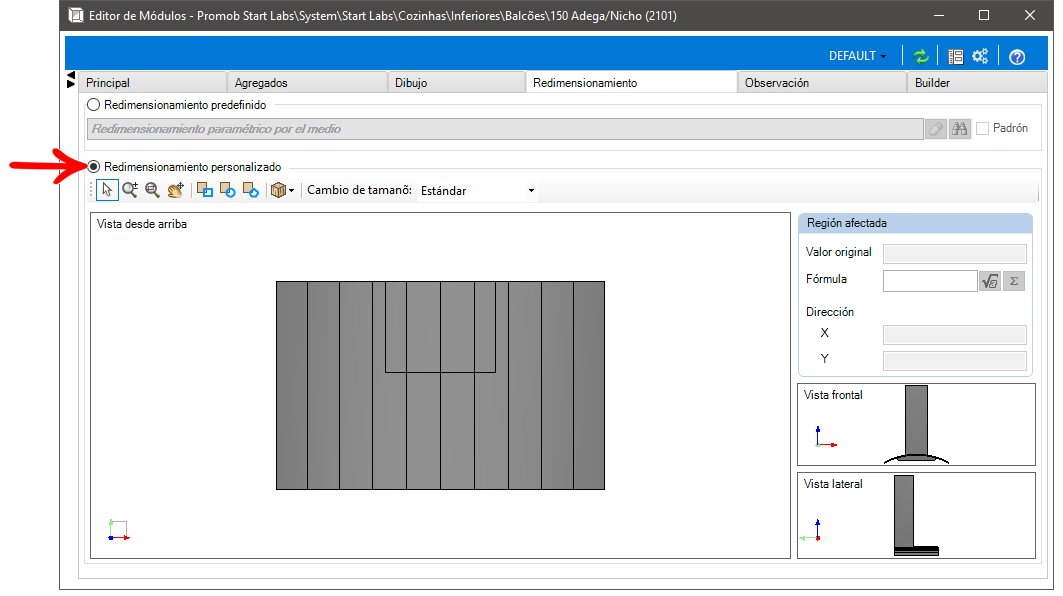Click the Fórmula input field

coord(930,281)
